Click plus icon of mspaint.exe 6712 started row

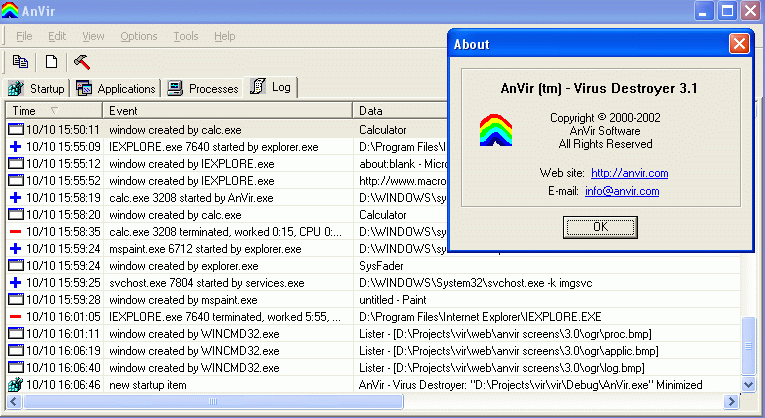16,249
